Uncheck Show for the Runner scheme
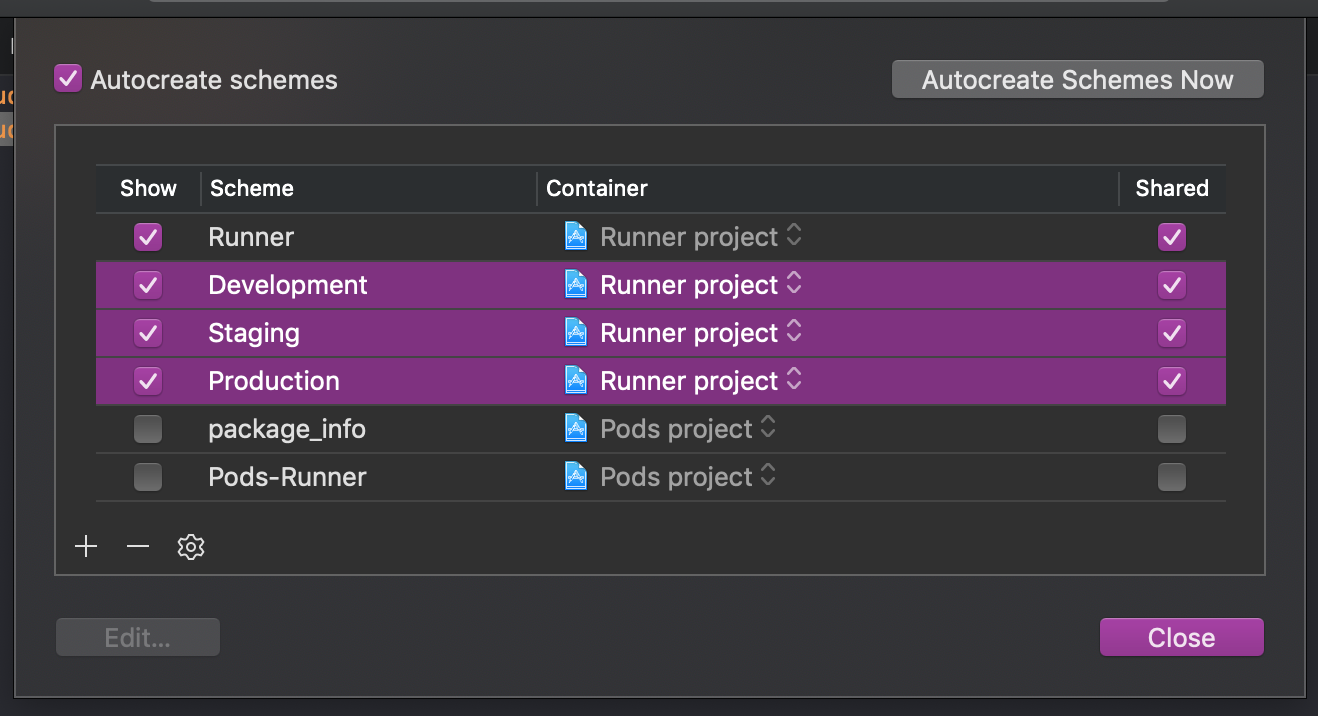Screen dimensions: 1318x716 pos(148,237)
